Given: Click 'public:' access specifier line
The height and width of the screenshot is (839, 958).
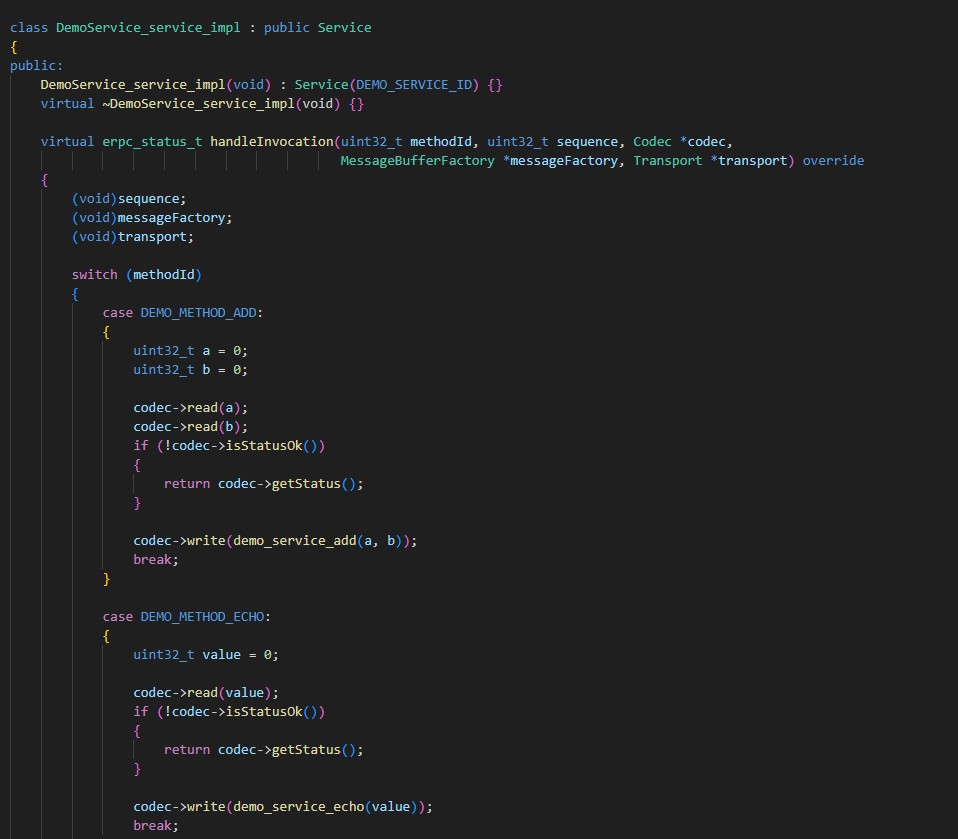Looking at the screenshot, I should [x=37, y=66].
